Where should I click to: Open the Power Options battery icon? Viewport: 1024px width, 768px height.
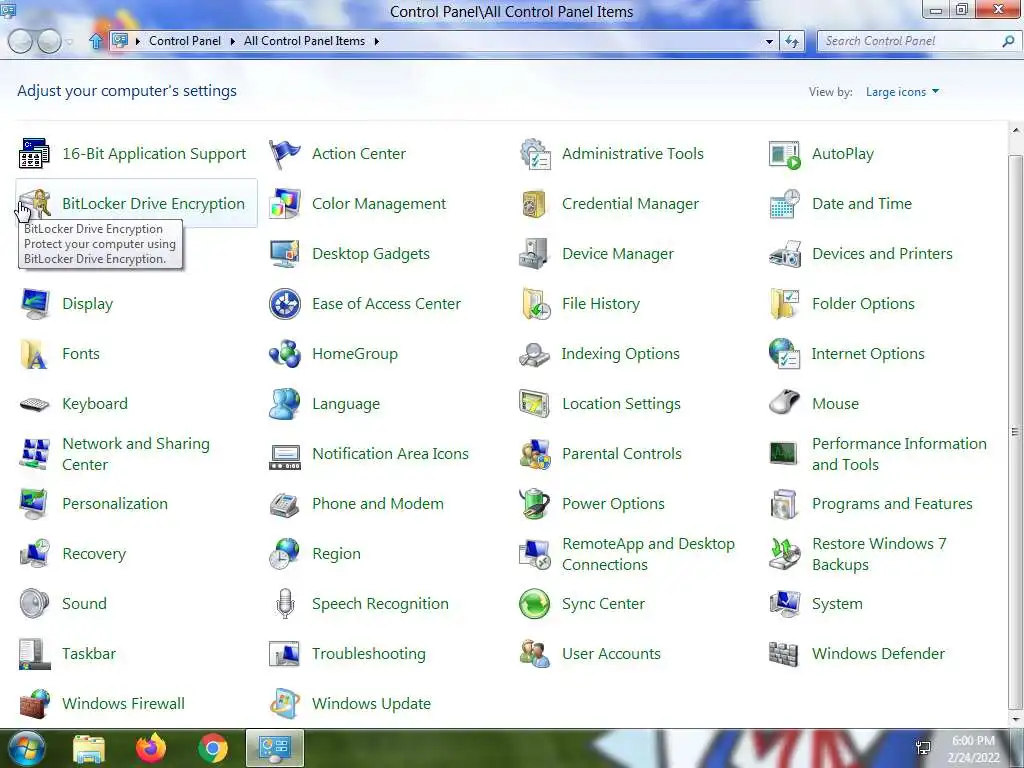[535, 504]
